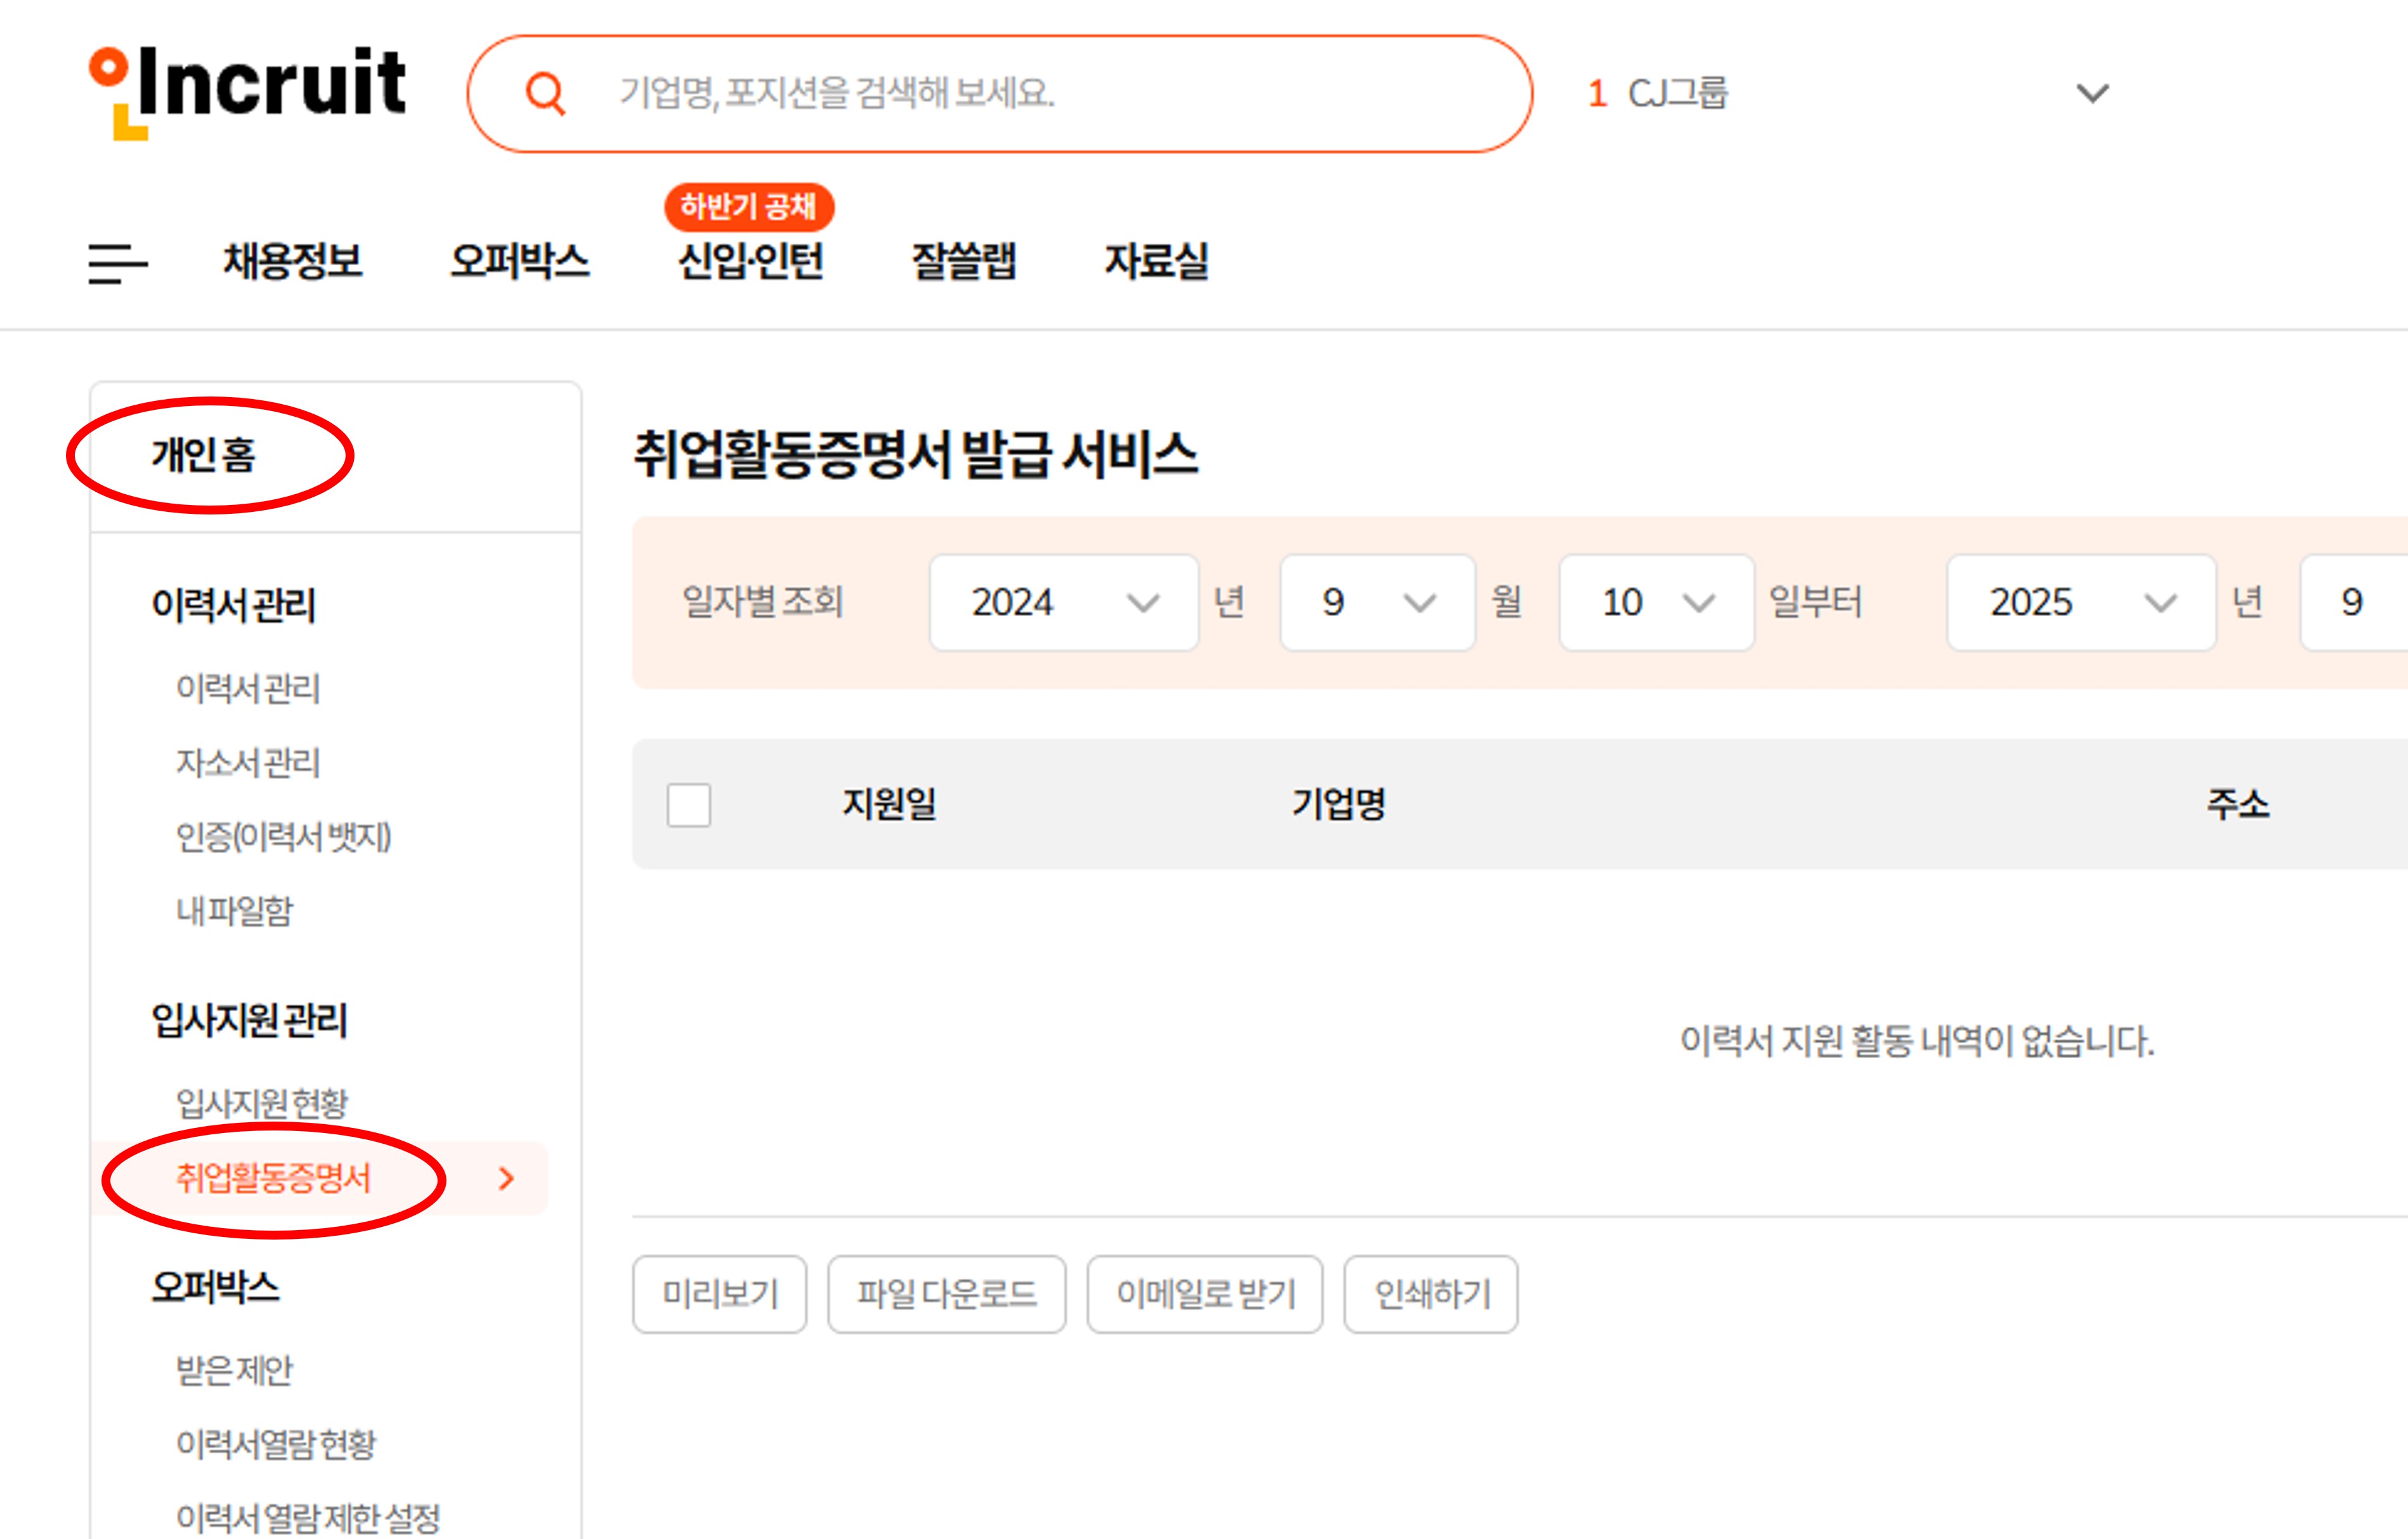Expand the CJ그룹 trending keyword list
This screenshot has height=1539, width=2408.
(2092, 93)
